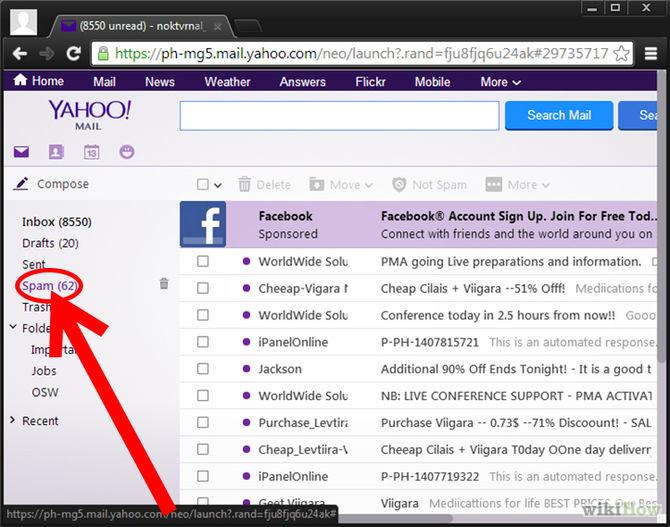Select the Yahoo Mail (8550 unread) browser tab
This screenshot has height=527, width=670.
point(141,26)
